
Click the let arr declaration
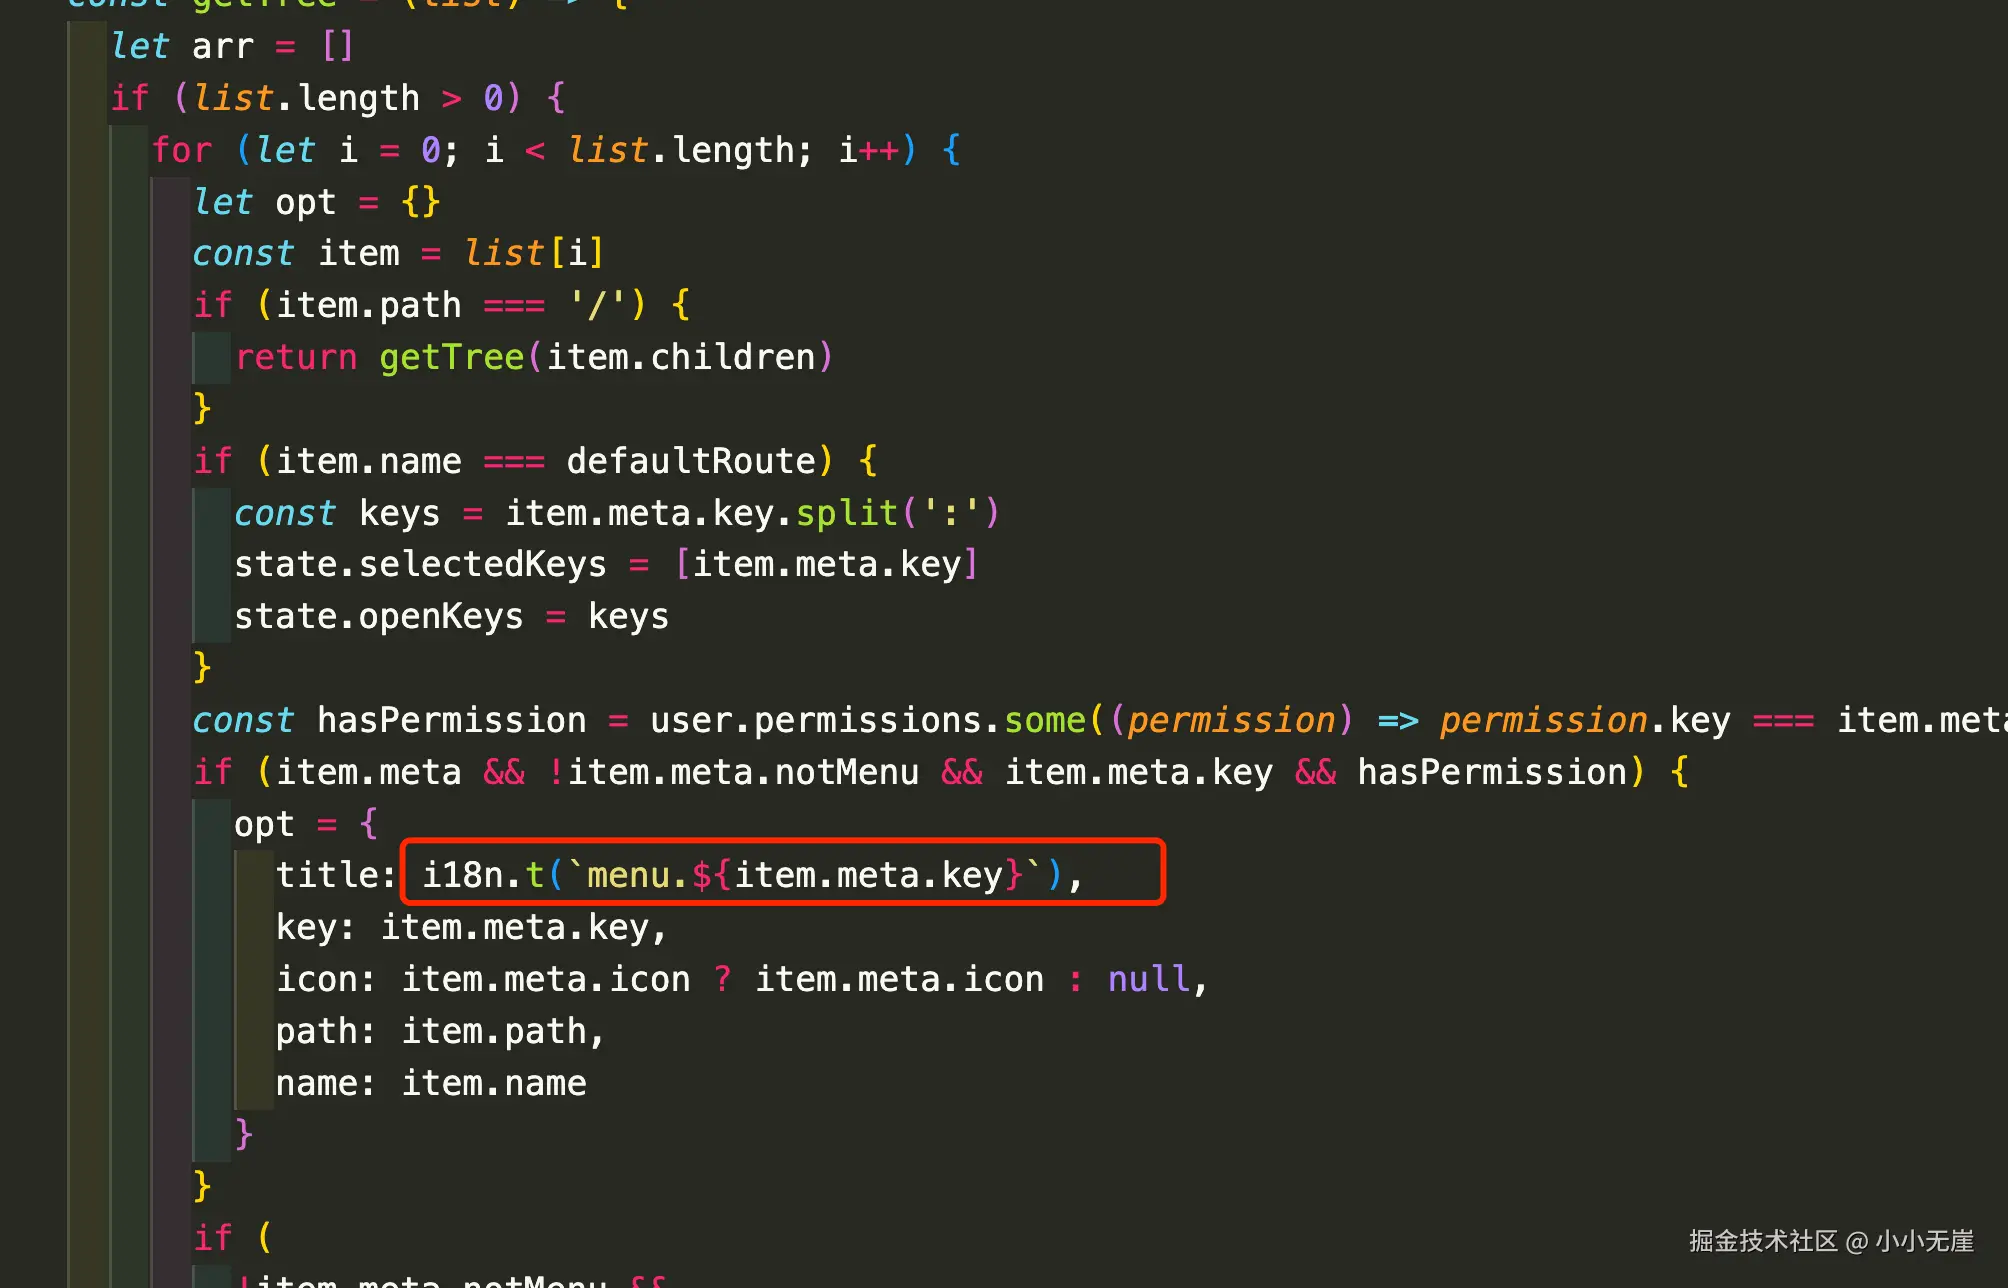point(231,46)
